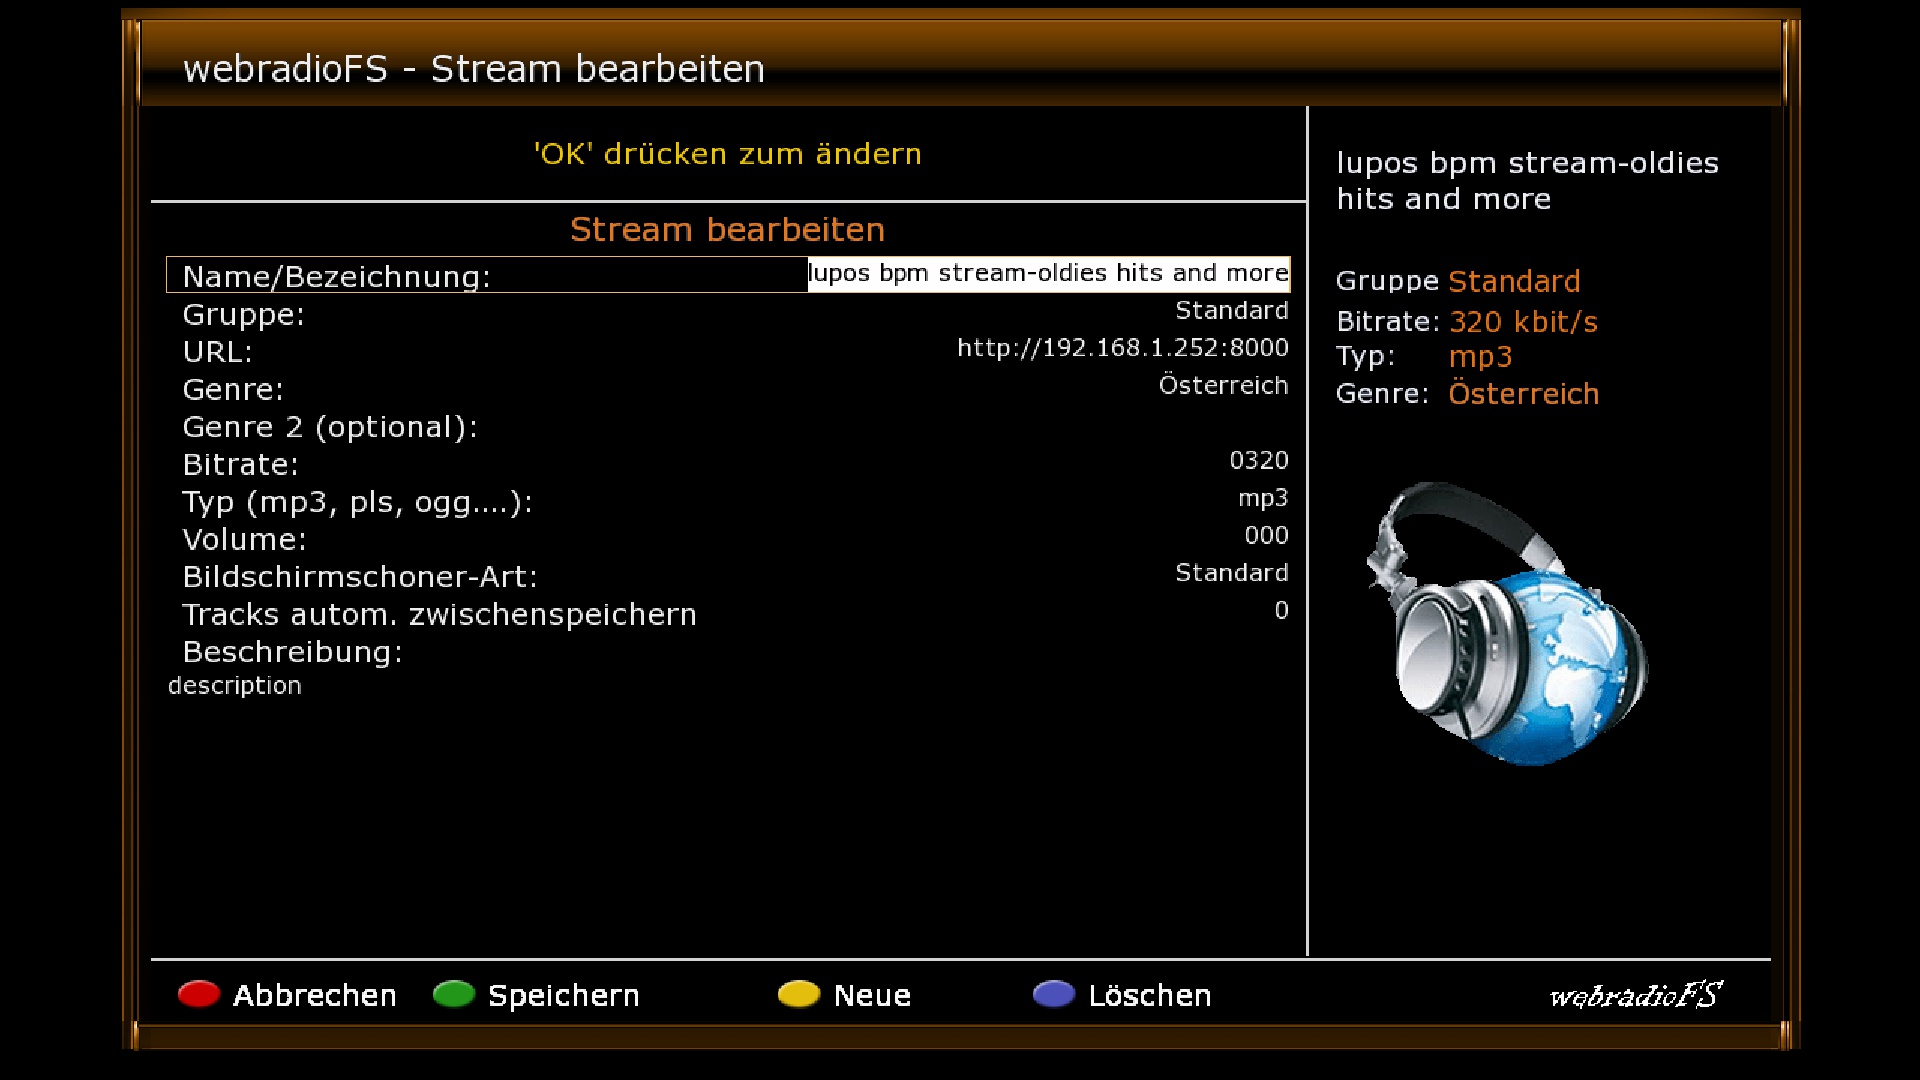The image size is (1920, 1080).
Task: Click the headphones globe logo image
Action: coord(1507,624)
